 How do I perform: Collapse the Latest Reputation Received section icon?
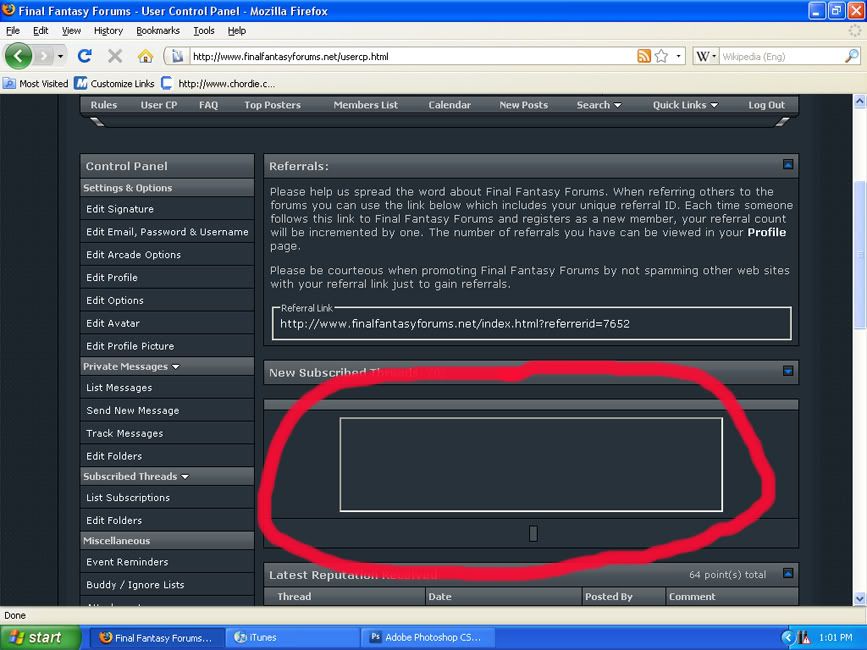tap(788, 573)
